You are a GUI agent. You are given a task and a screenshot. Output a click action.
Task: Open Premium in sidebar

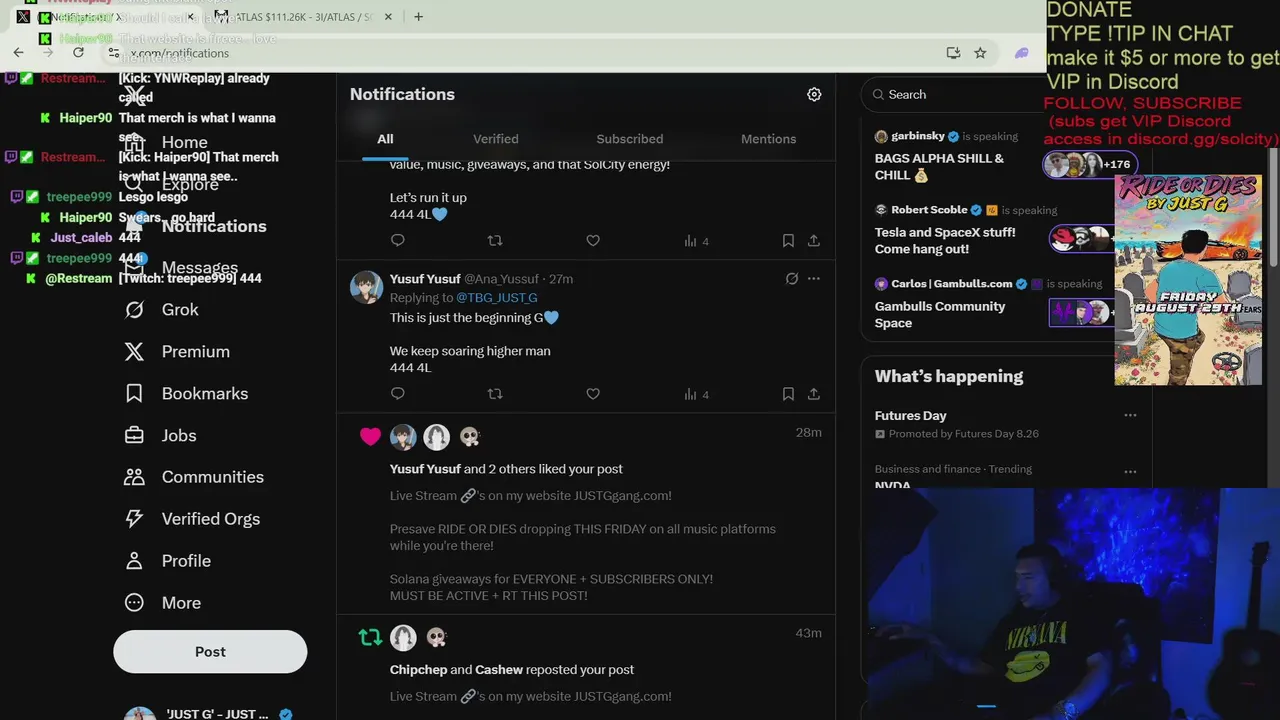coord(177,352)
